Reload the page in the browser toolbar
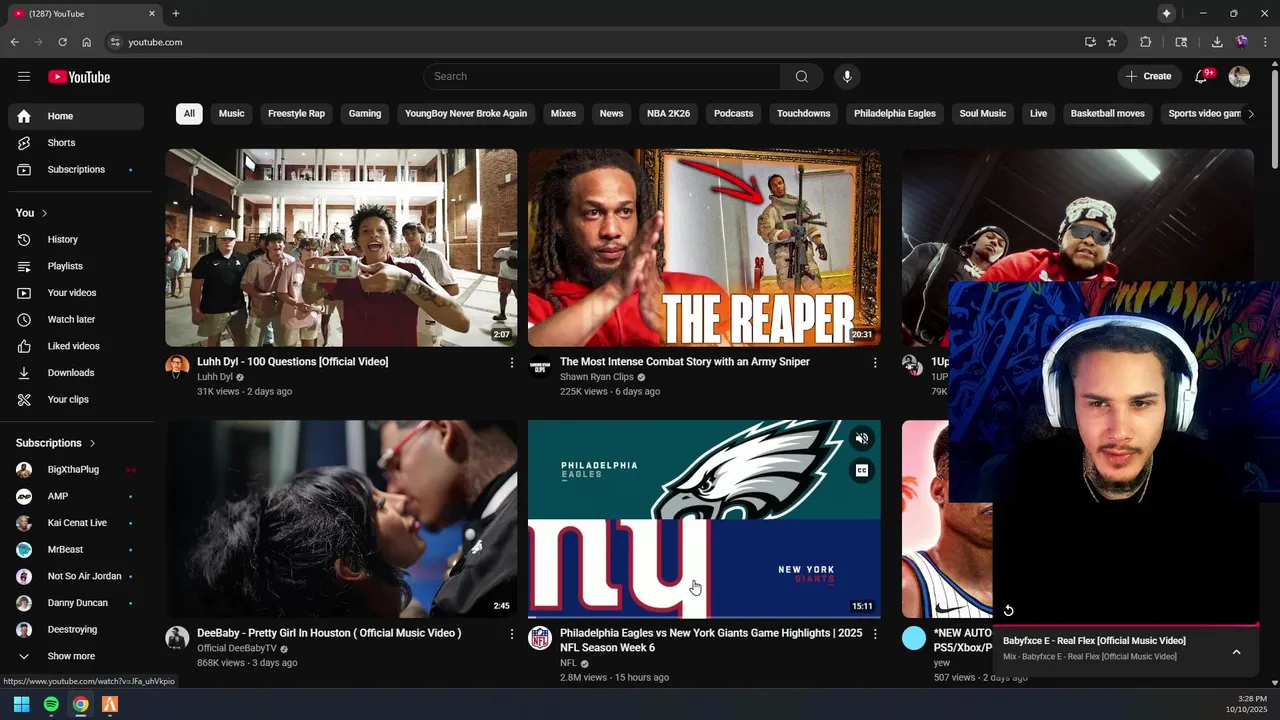 (x=62, y=42)
